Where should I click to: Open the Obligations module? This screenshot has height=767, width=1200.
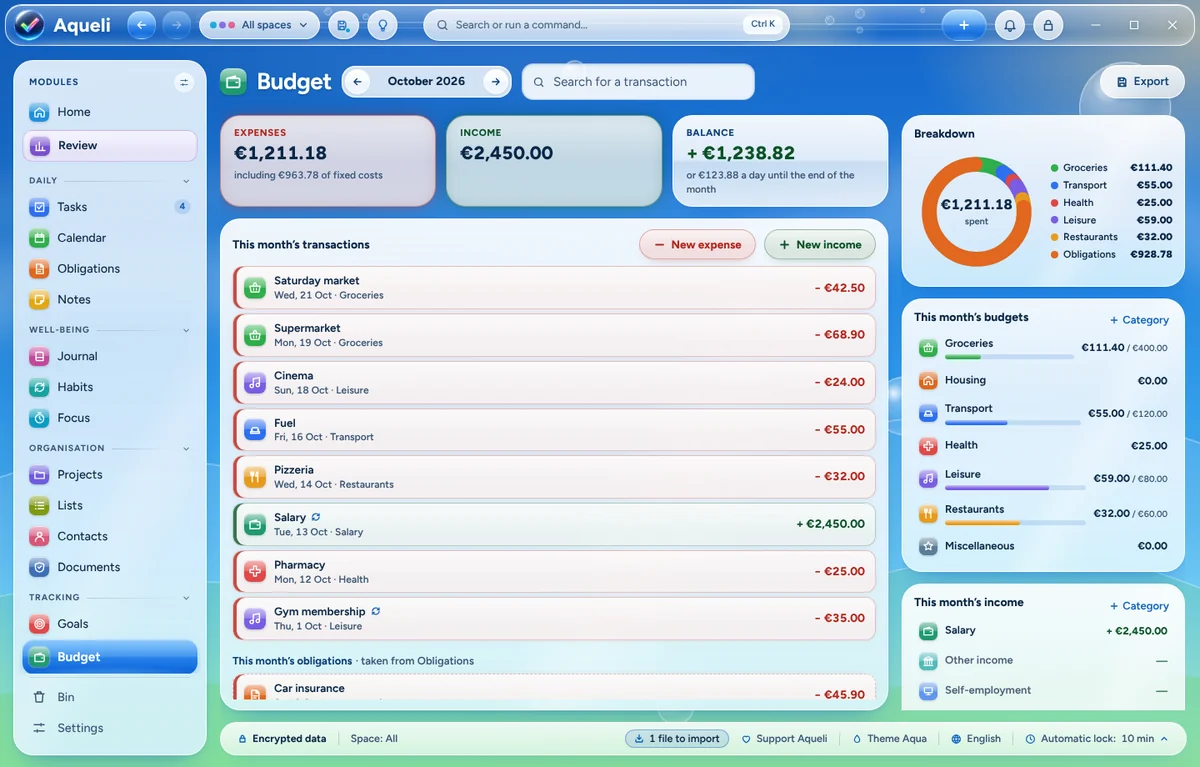pyautogui.click(x=110, y=268)
